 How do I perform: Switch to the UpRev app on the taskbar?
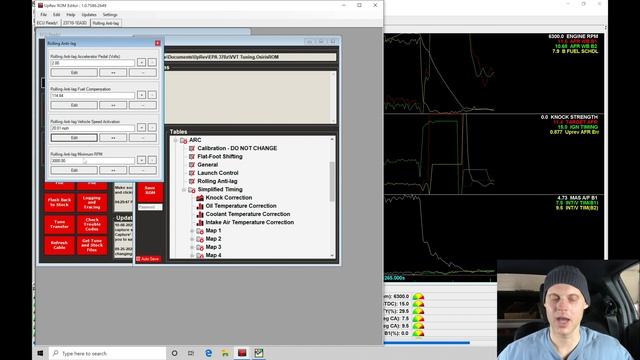(x=242, y=353)
